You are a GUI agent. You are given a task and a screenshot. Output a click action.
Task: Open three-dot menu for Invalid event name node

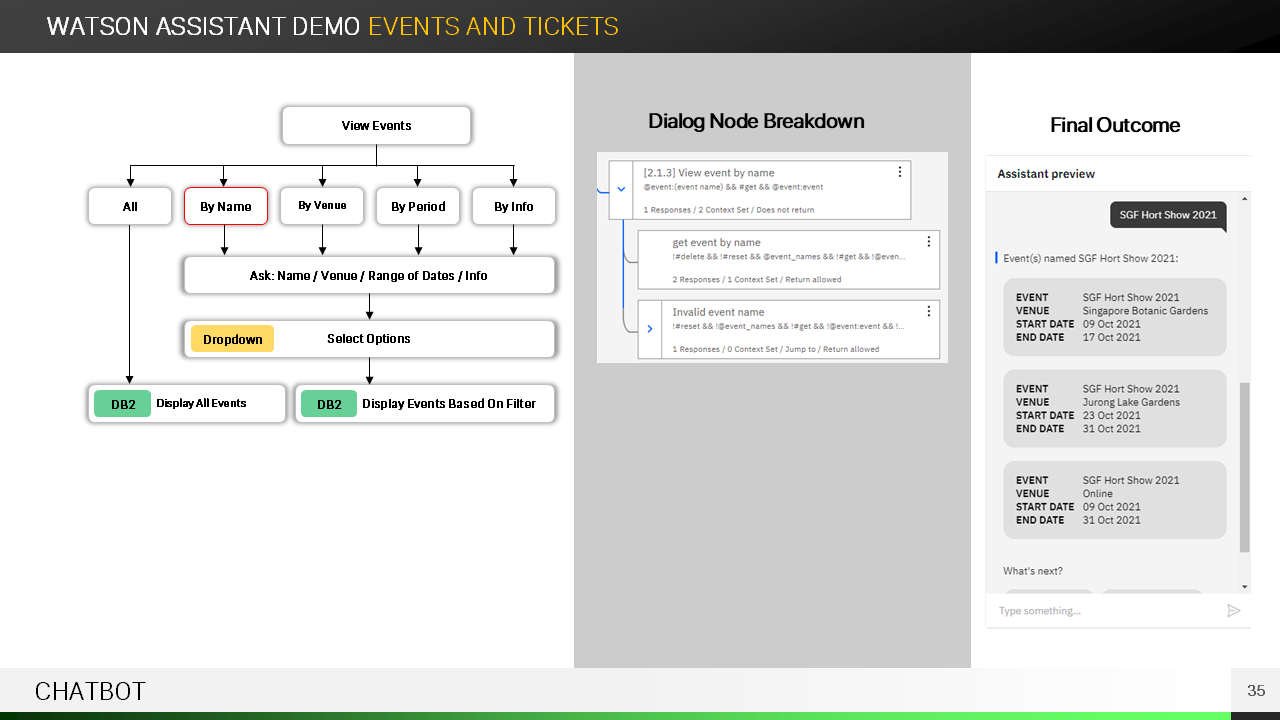[928, 311]
